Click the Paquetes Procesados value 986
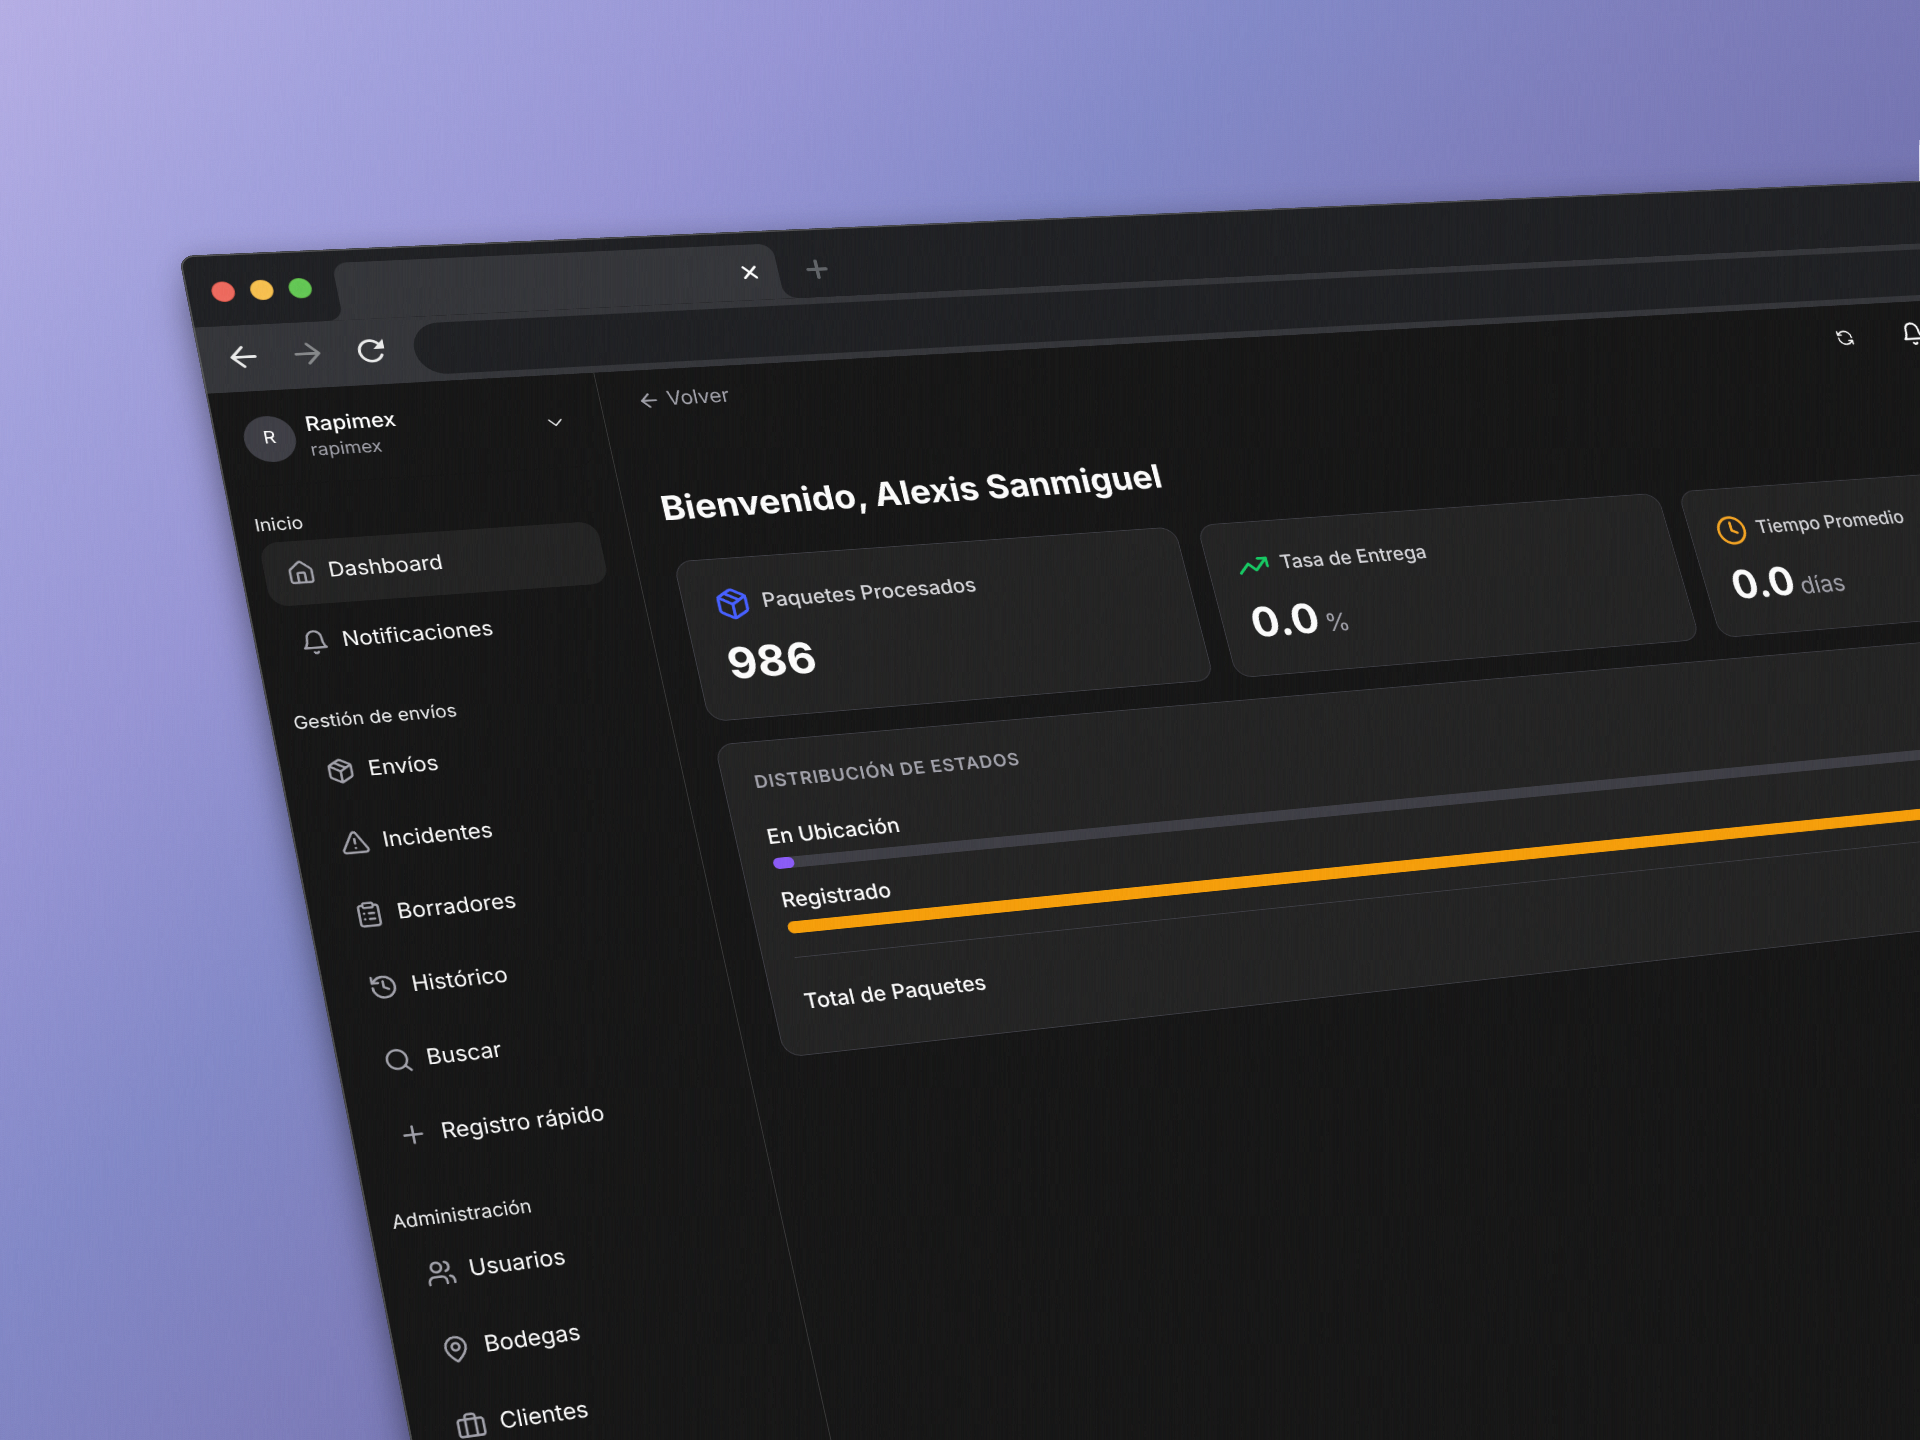 click(x=772, y=661)
